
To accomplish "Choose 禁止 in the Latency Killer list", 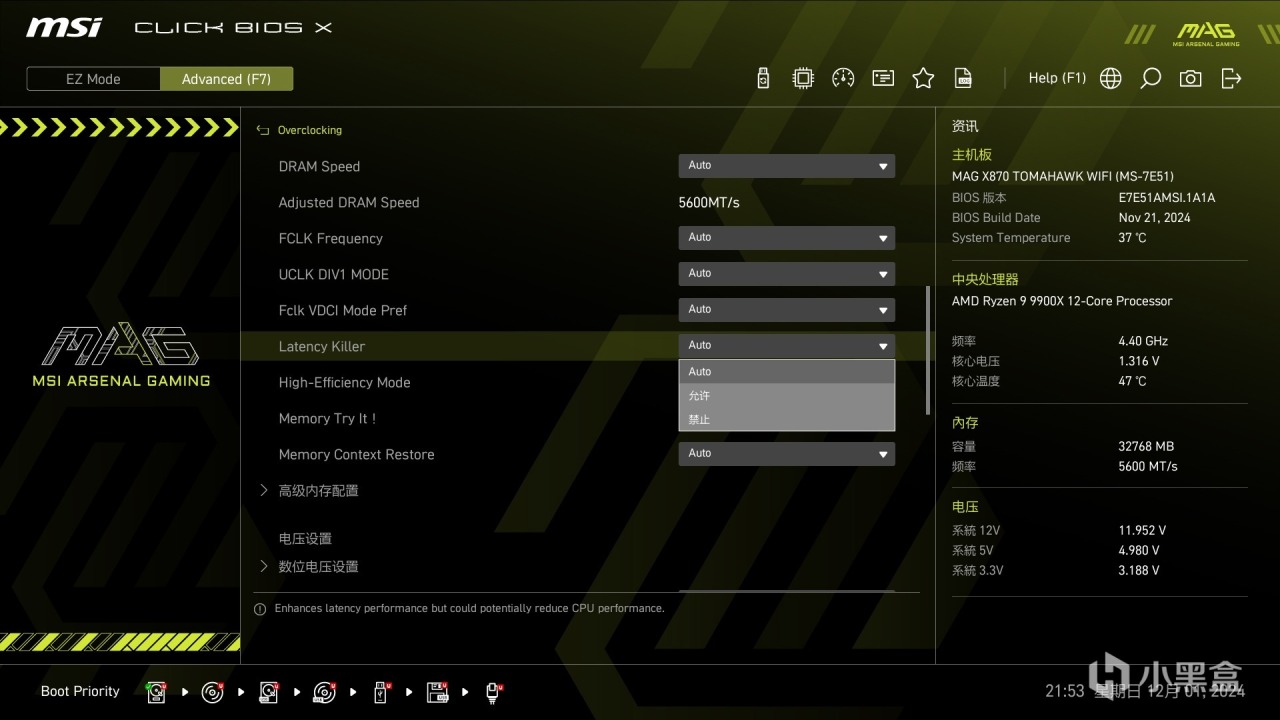I will click(786, 420).
